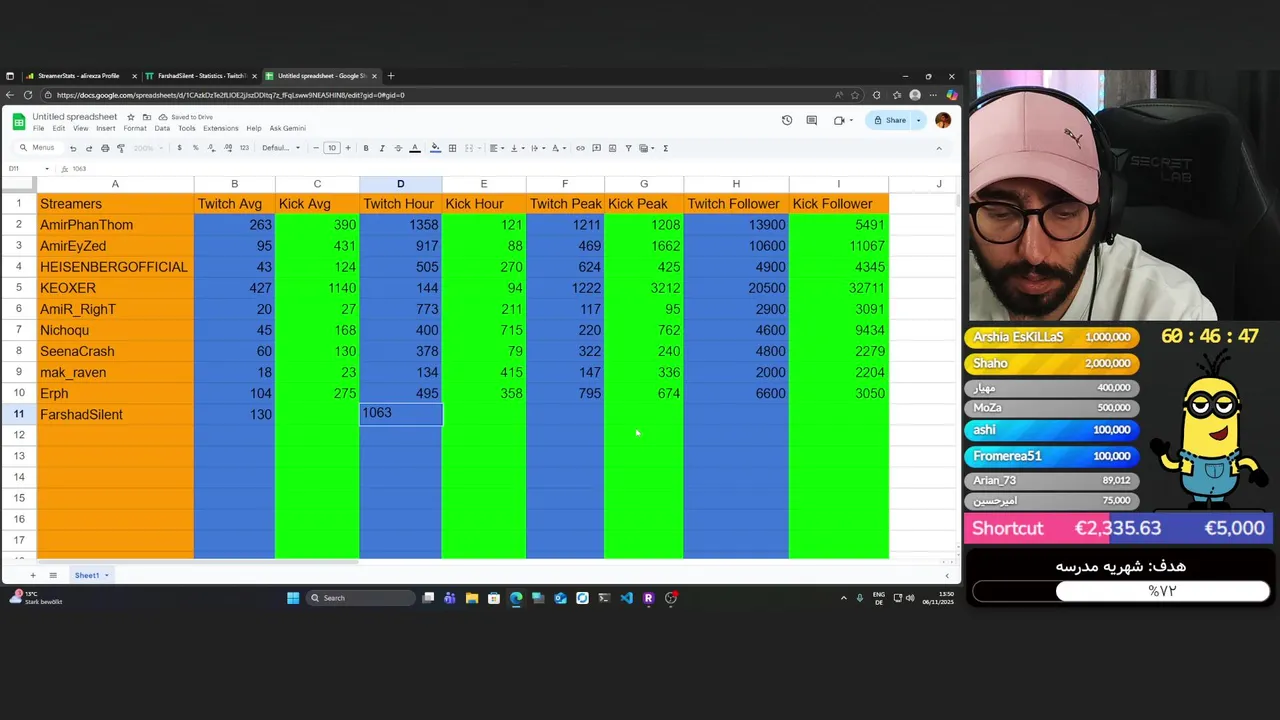This screenshot has height=720, width=1280.
Task: Open Visual Studio Code taskbar icon
Action: tap(626, 598)
